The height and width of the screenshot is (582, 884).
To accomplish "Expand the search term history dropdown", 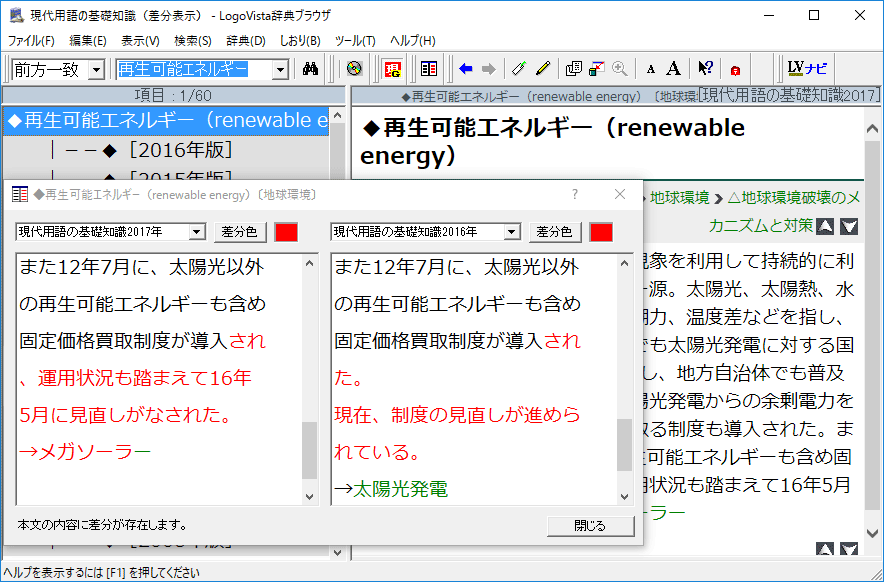I will (280, 70).
